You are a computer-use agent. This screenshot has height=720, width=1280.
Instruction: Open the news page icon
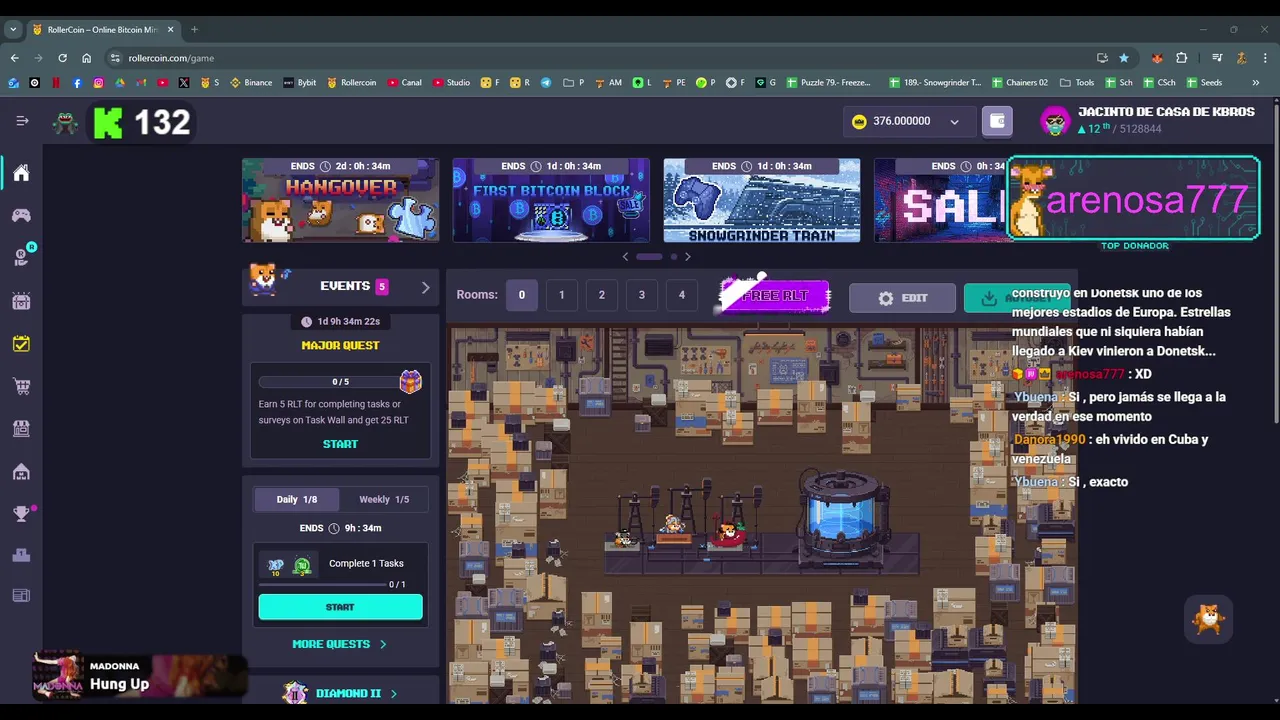(21, 596)
